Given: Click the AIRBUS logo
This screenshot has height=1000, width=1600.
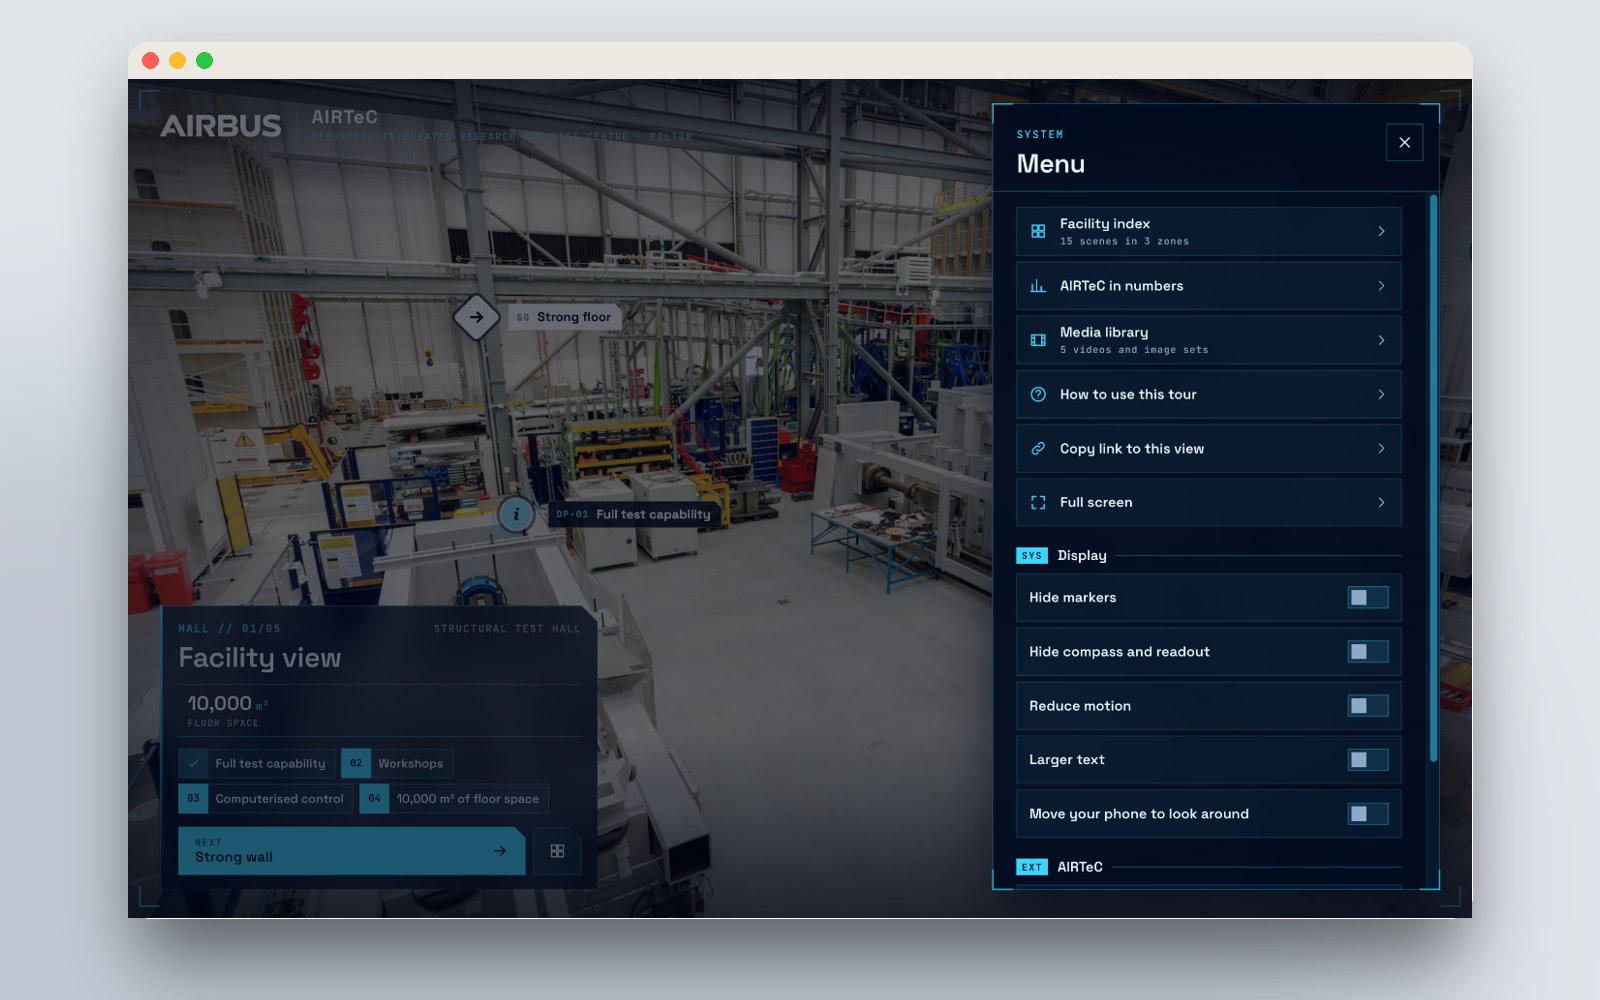Looking at the screenshot, I should coord(221,126).
